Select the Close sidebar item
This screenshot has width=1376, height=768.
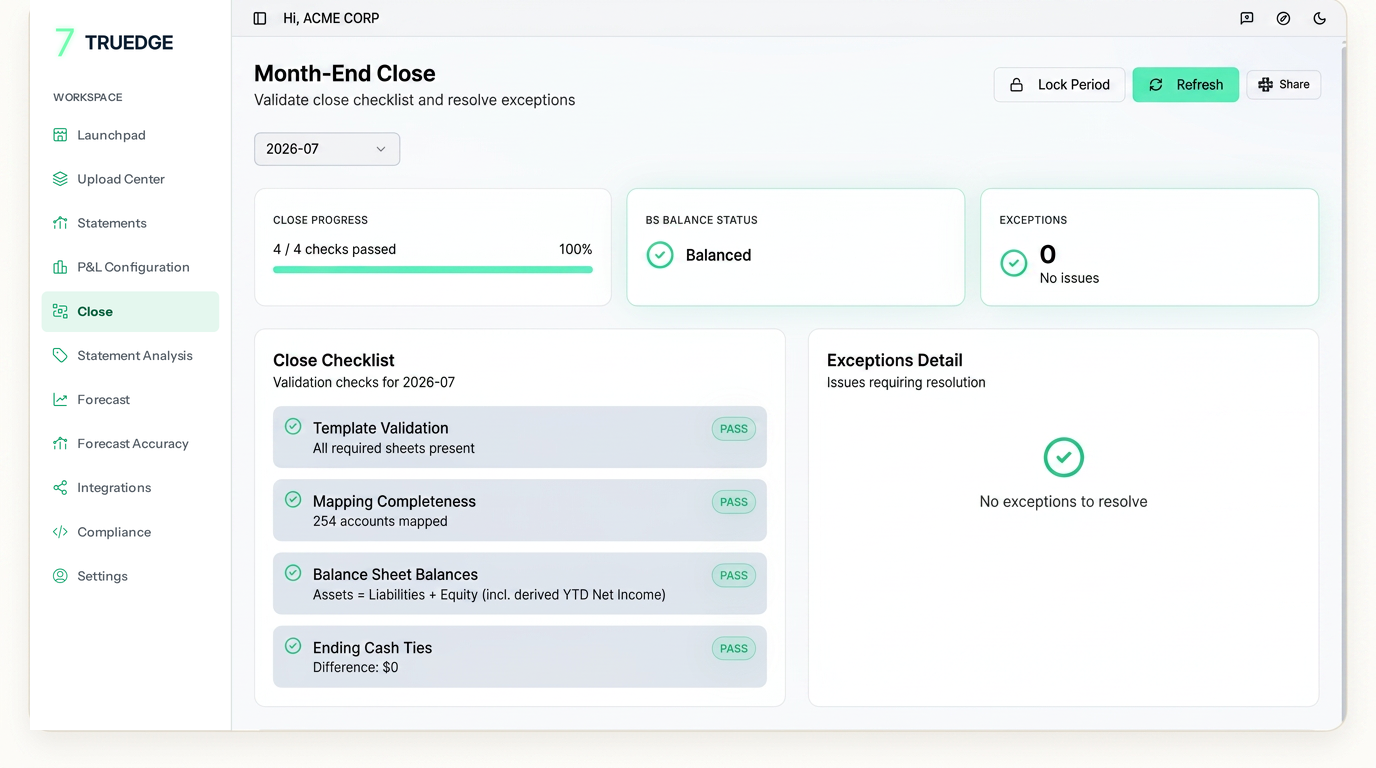tap(130, 311)
